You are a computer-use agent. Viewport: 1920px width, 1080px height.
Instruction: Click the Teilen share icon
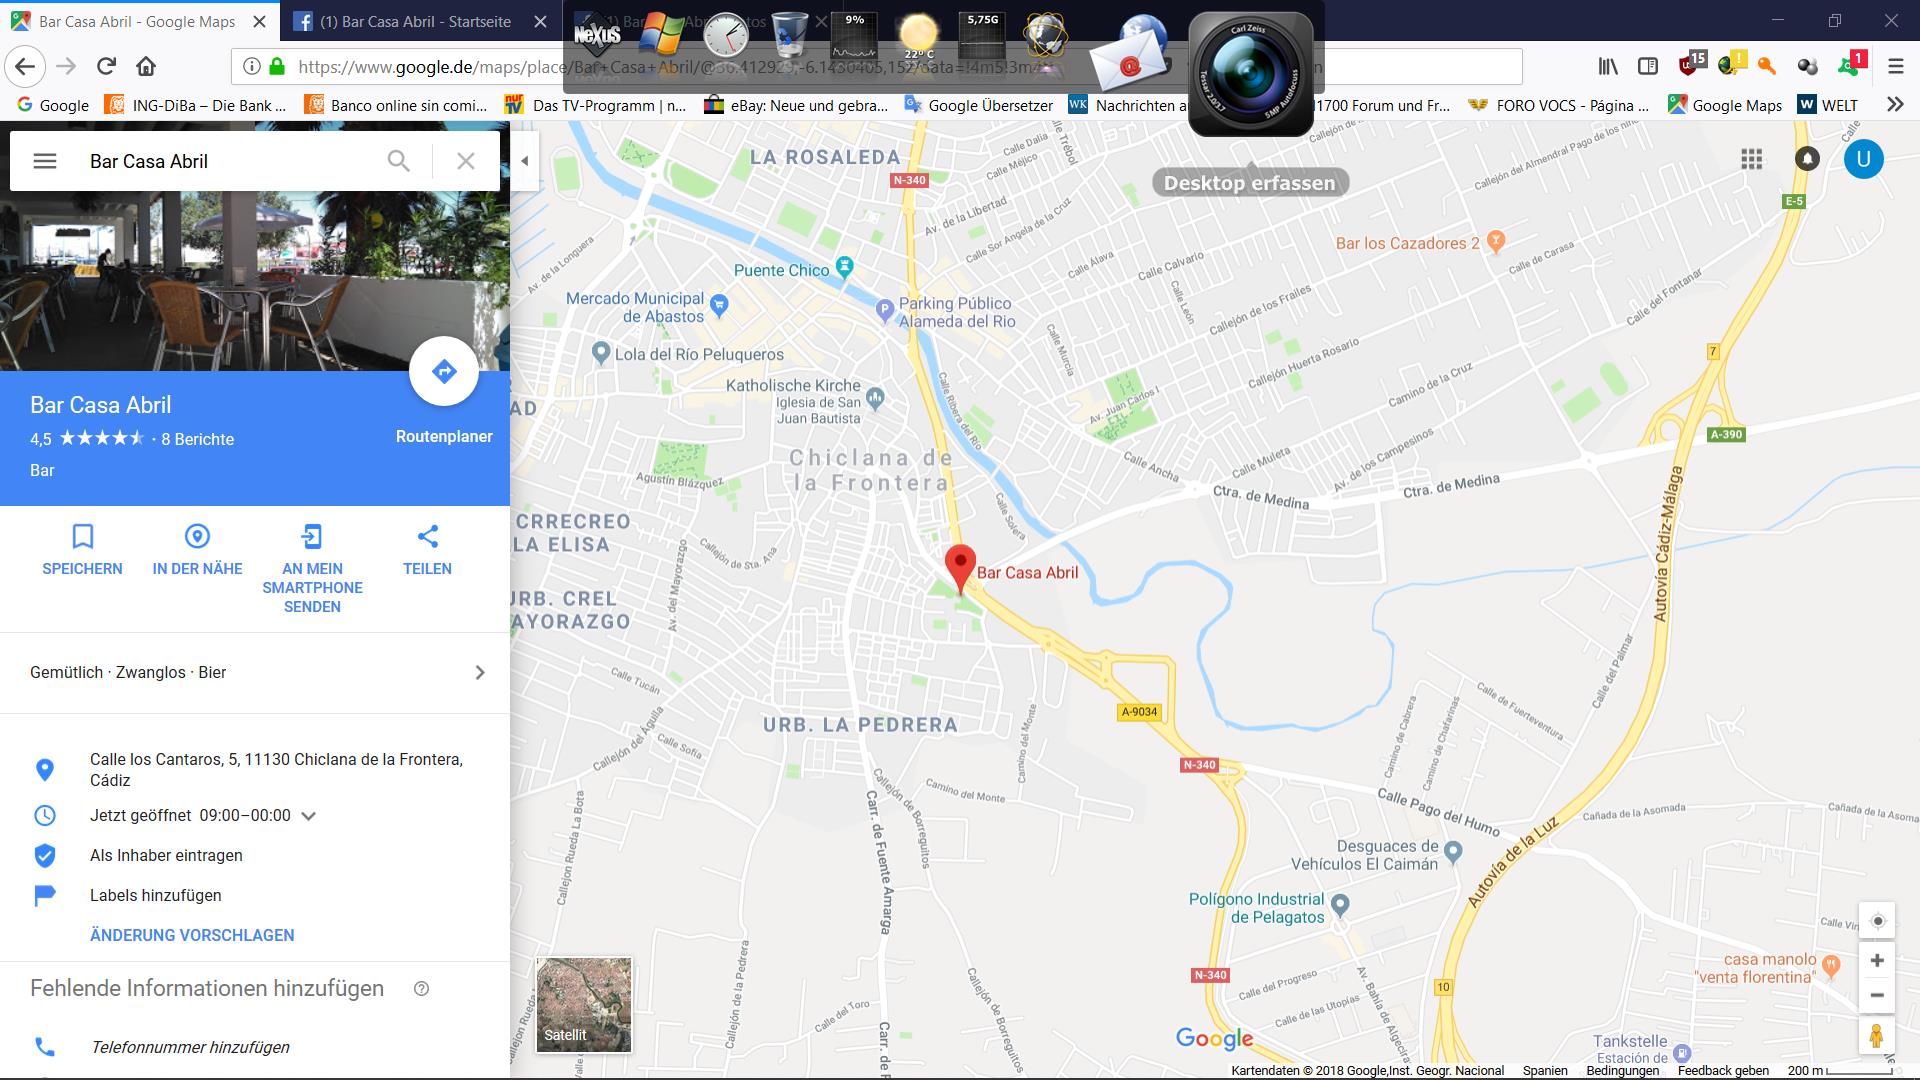[x=427, y=537]
